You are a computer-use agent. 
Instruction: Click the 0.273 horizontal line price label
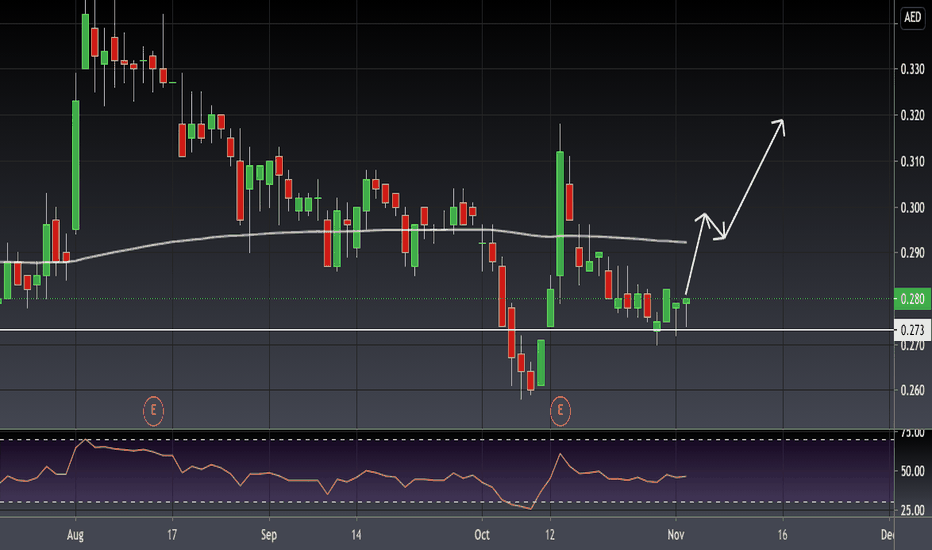coord(912,330)
